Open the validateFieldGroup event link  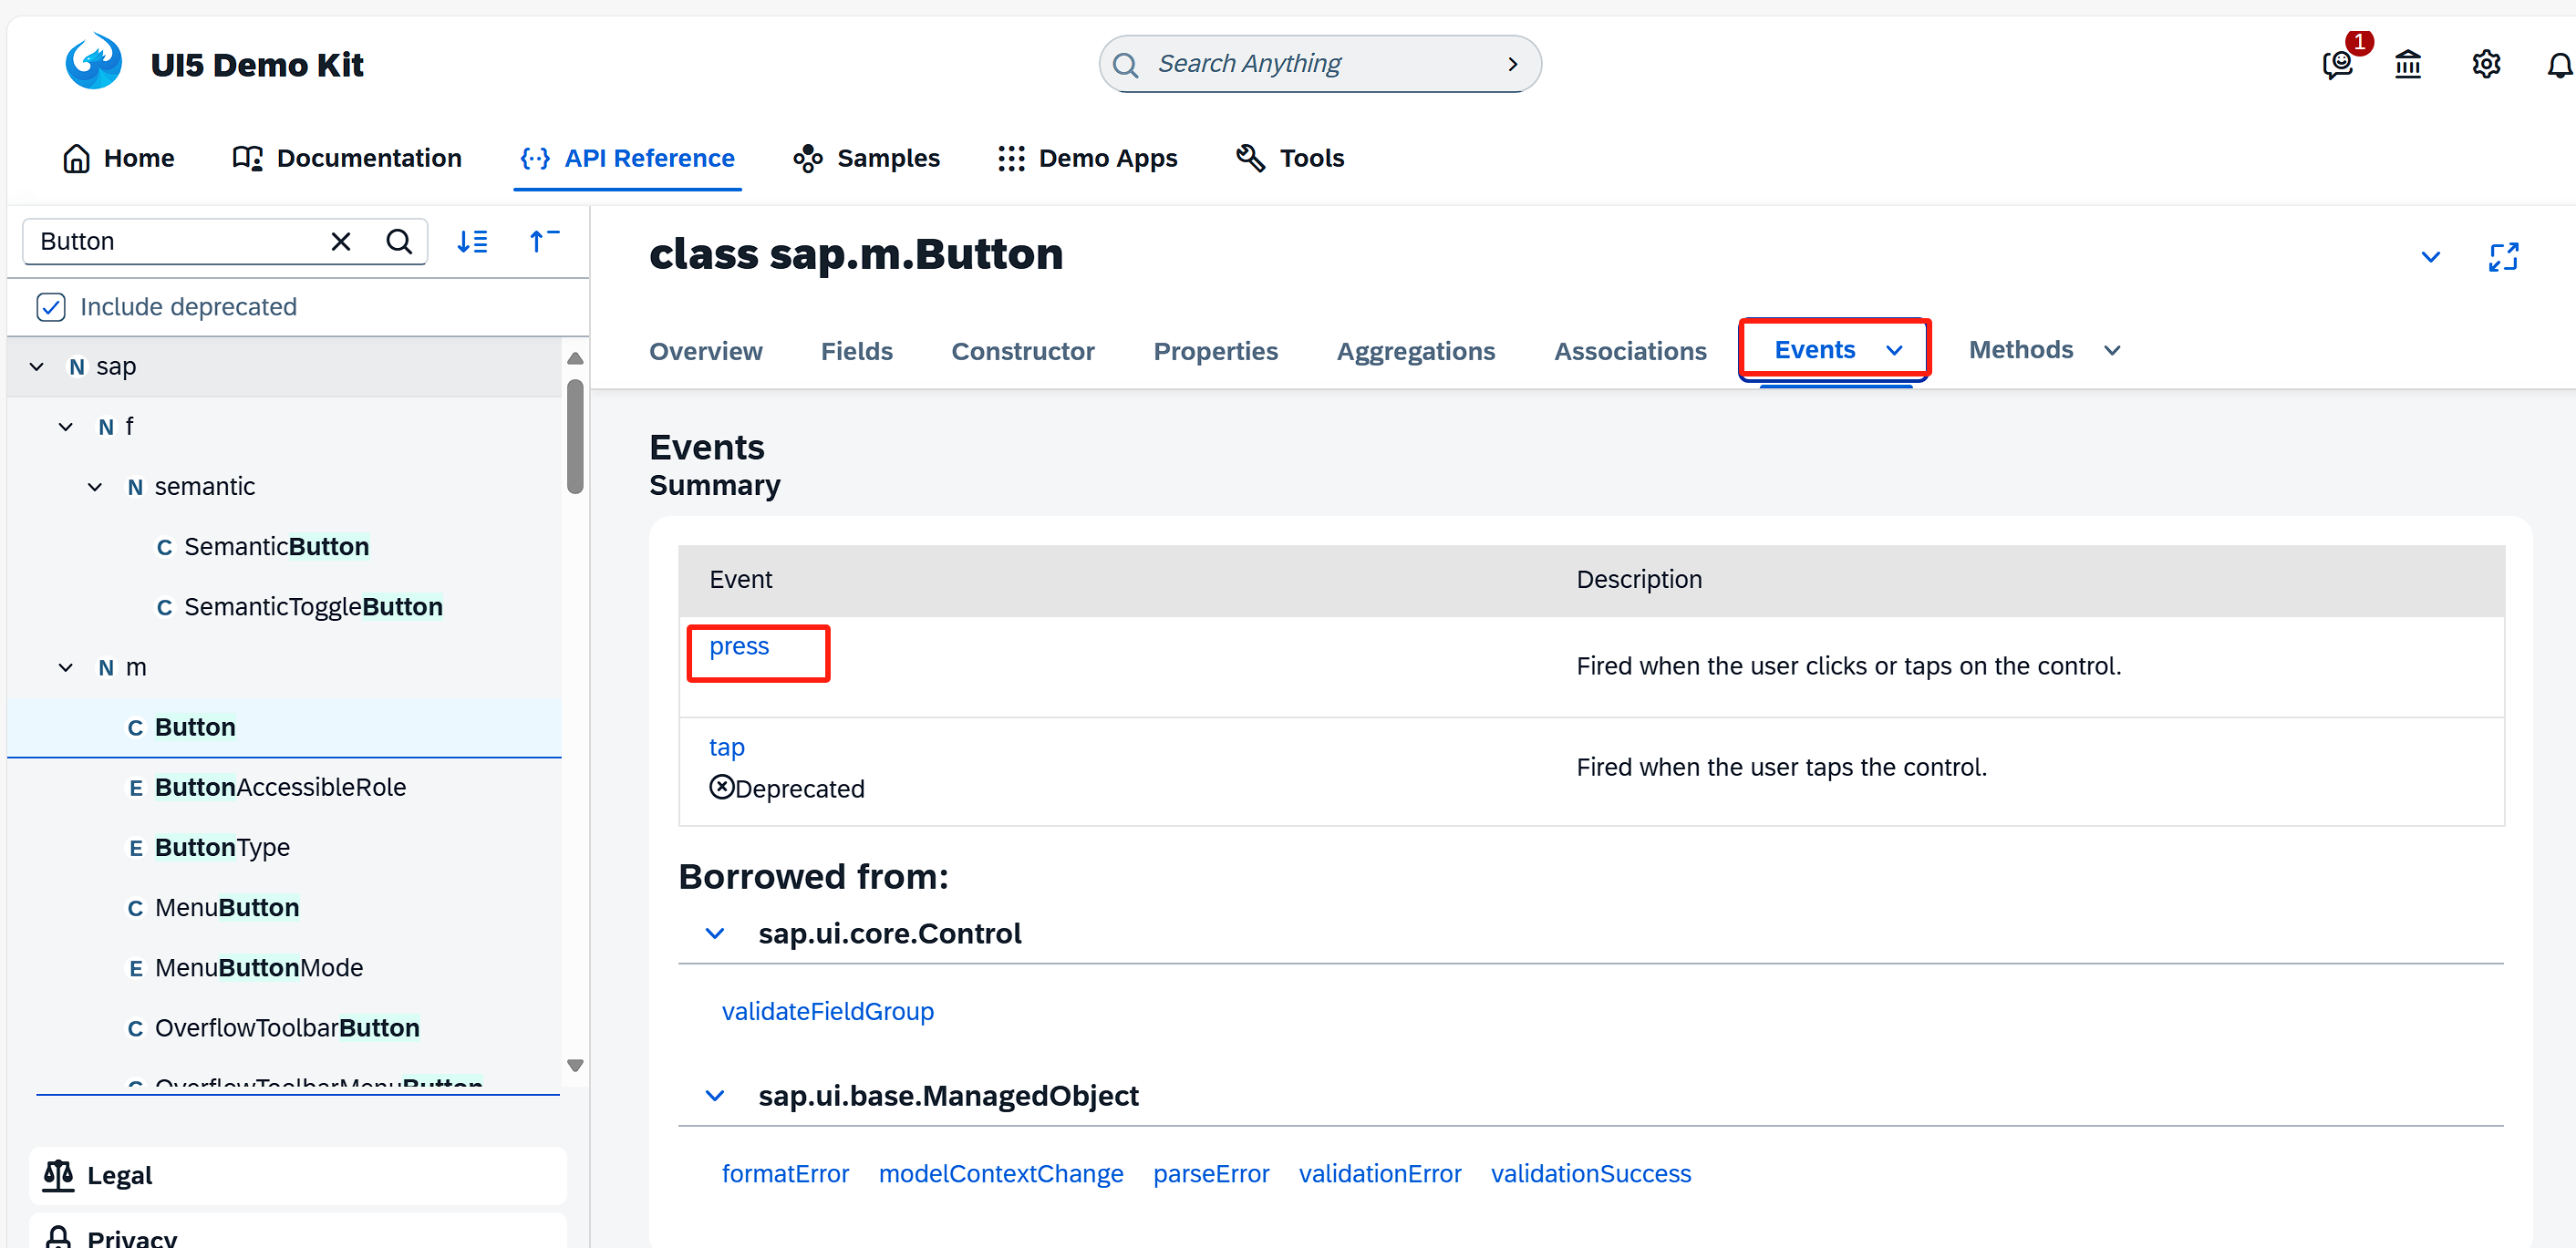(827, 1011)
